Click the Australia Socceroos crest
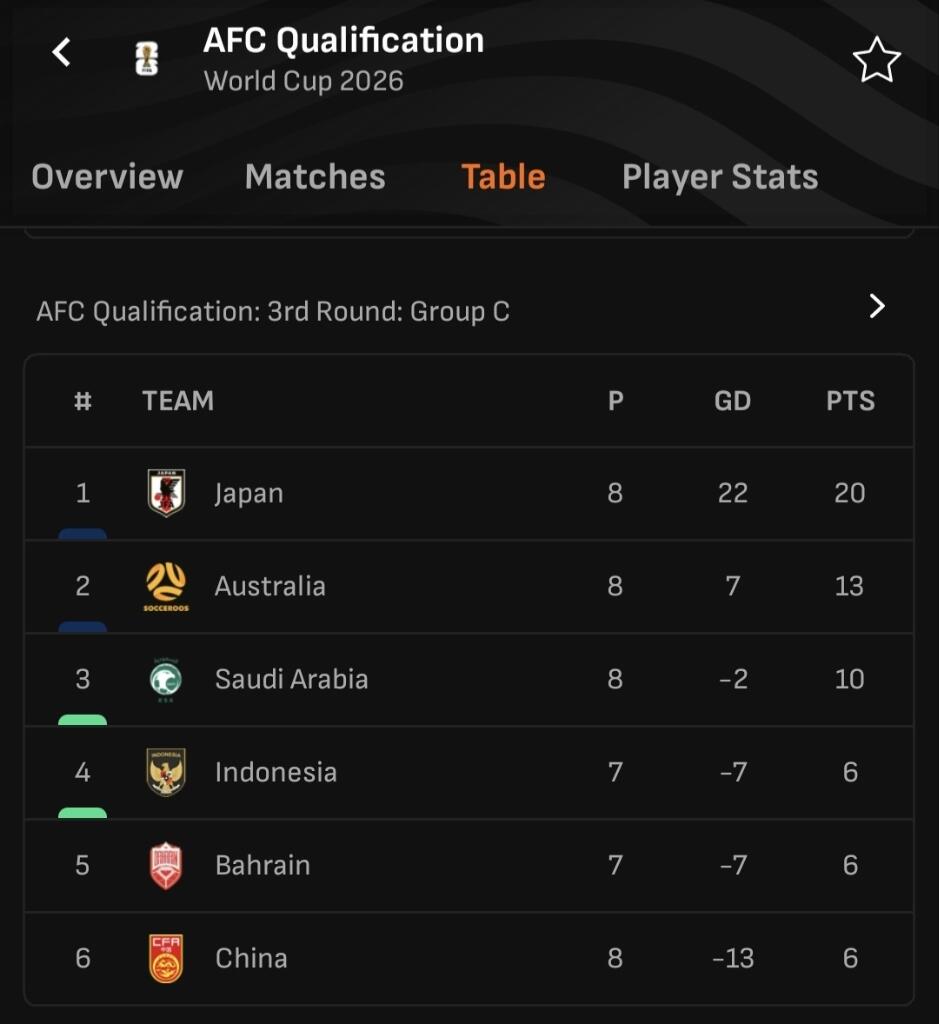The height and width of the screenshot is (1024, 939). tap(166, 586)
